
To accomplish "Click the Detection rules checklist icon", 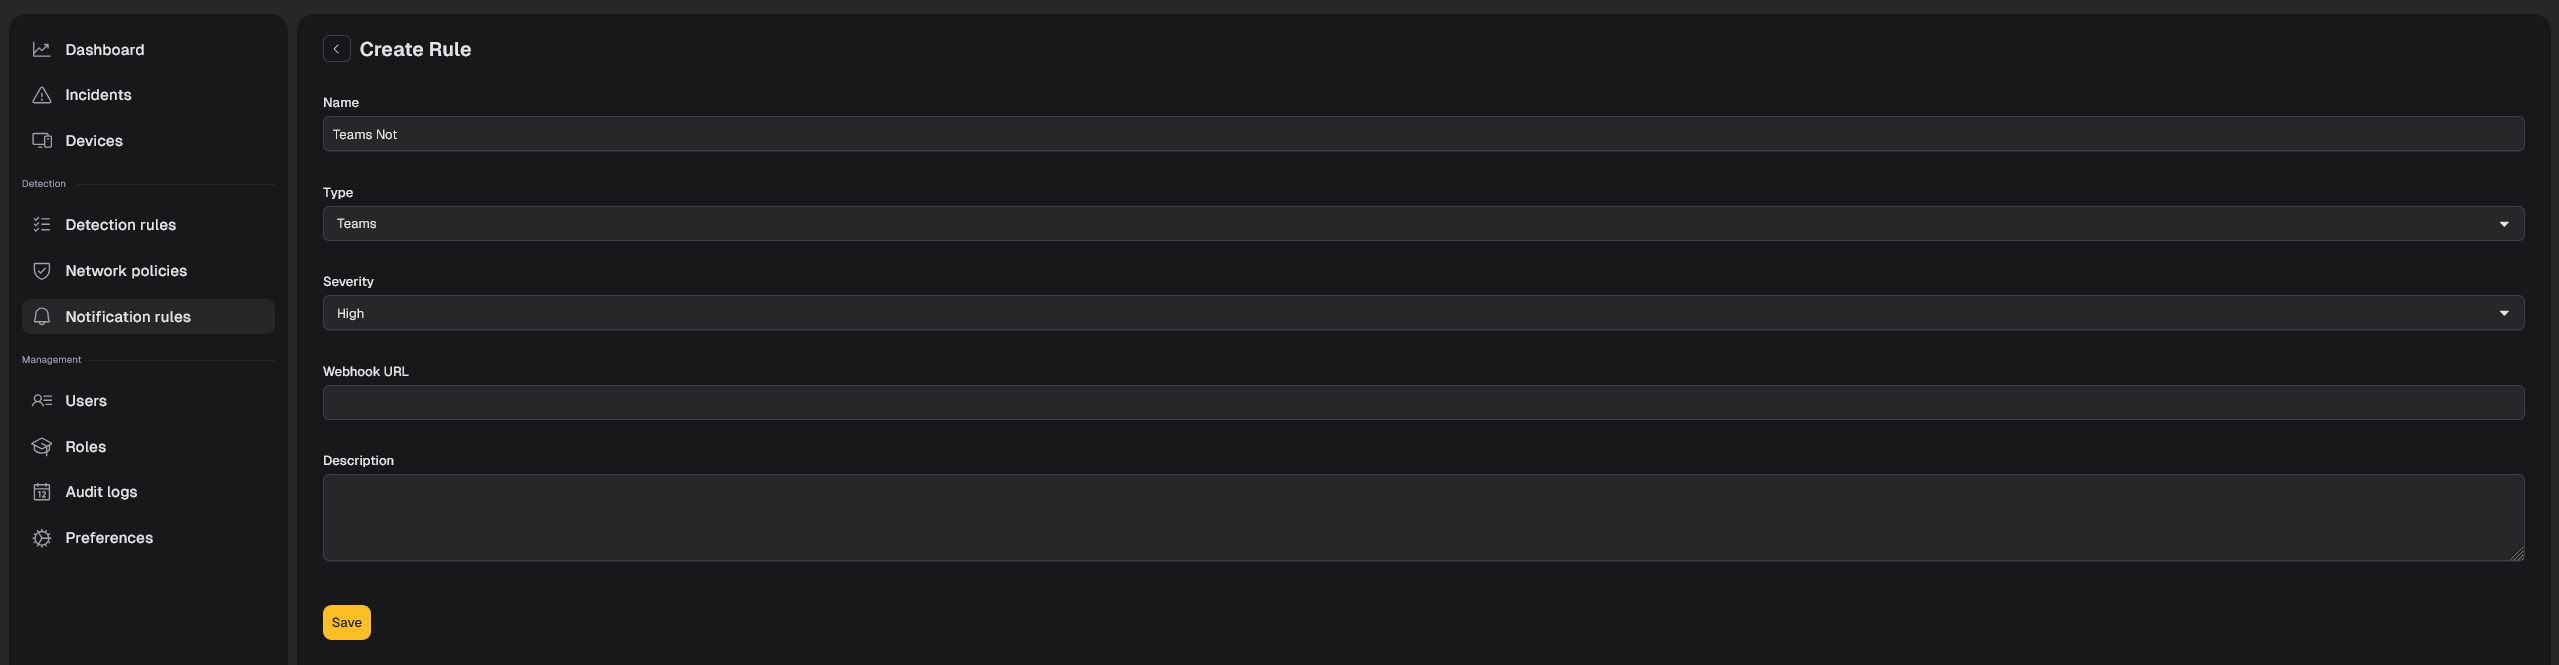I will click(41, 225).
